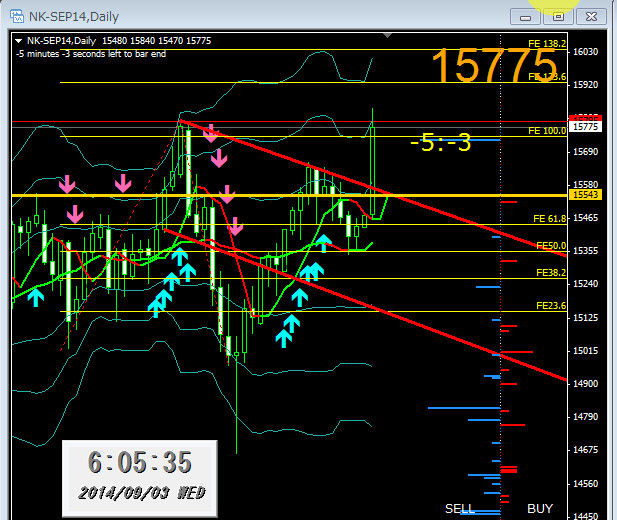Click the 15465 price scale value
617x520 pixels.
(x=586, y=218)
